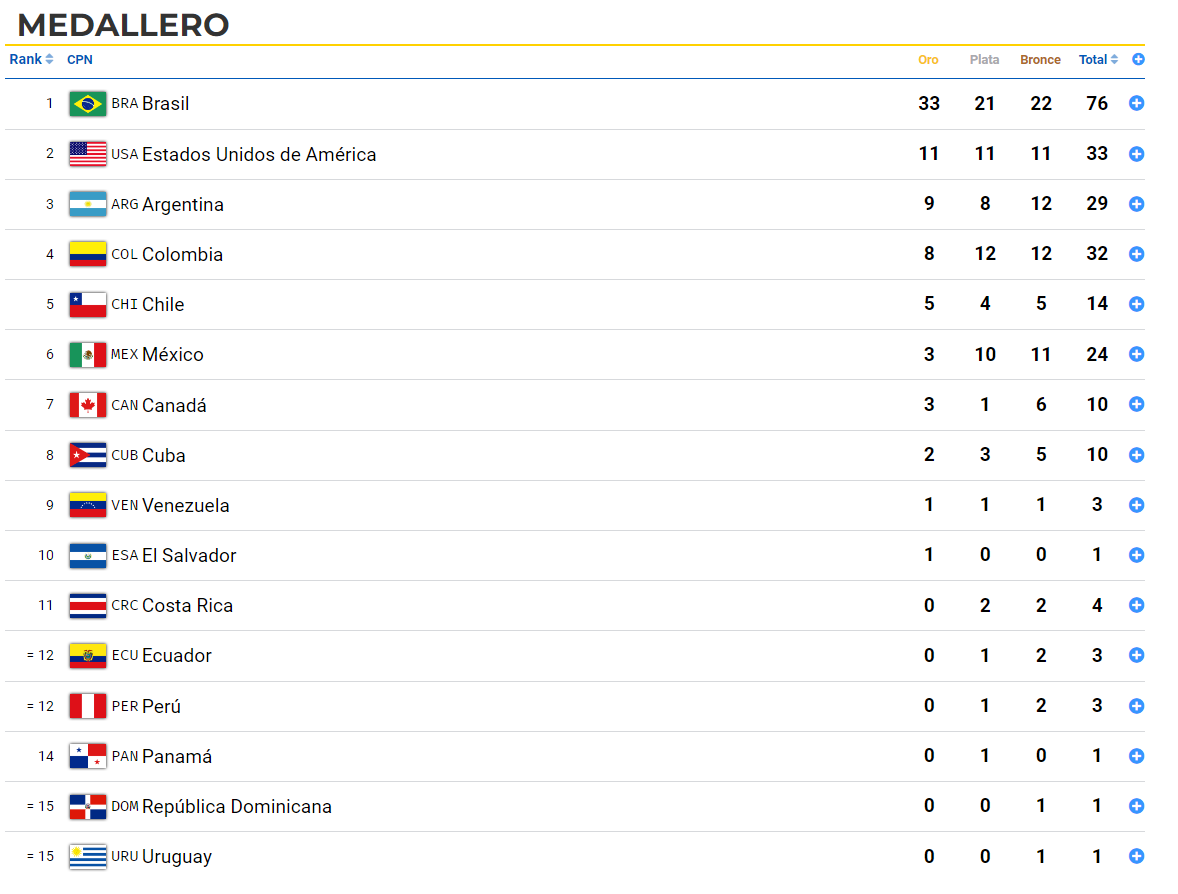Image resolution: width=1178 pixels, height=894 pixels.
Task: Expand México medal breakdown plus icon
Action: click(x=1136, y=354)
